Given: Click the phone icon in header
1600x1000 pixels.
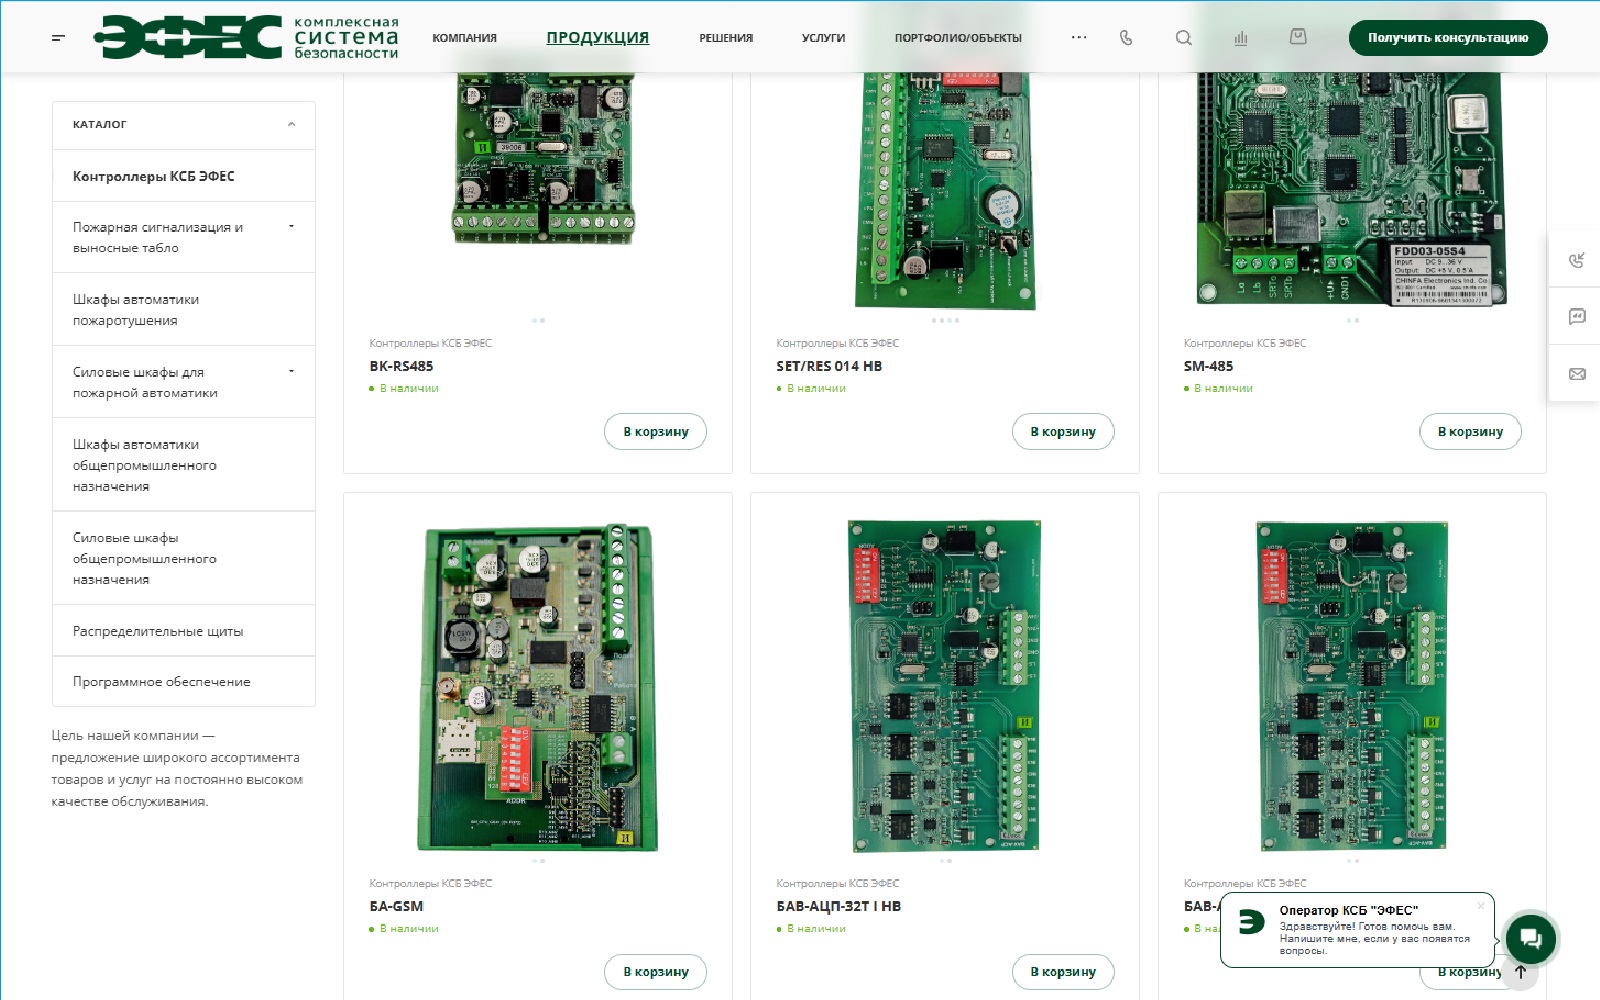Looking at the screenshot, I should pyautogui.click(x=1126, y=38).
